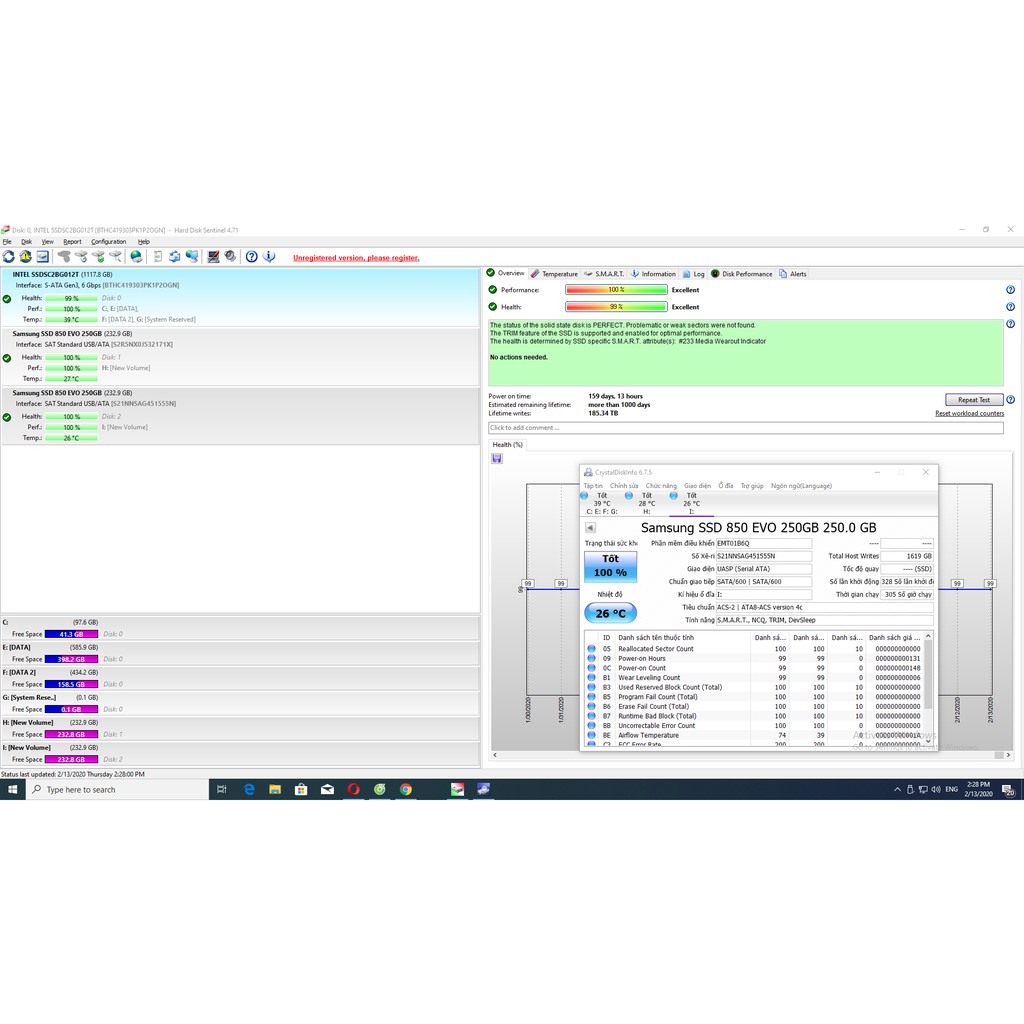Viewport: 1024px width, 1024px height.
Task: Click the save floppy icon above health graph
Action: tap(497, 459)
